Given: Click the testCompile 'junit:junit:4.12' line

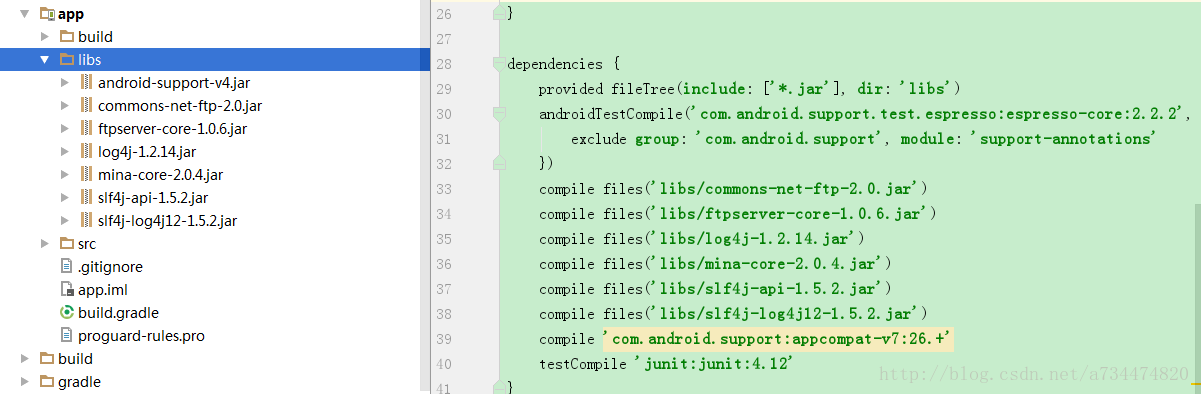Looking at the screenshot, I should [x=666, y=364].
